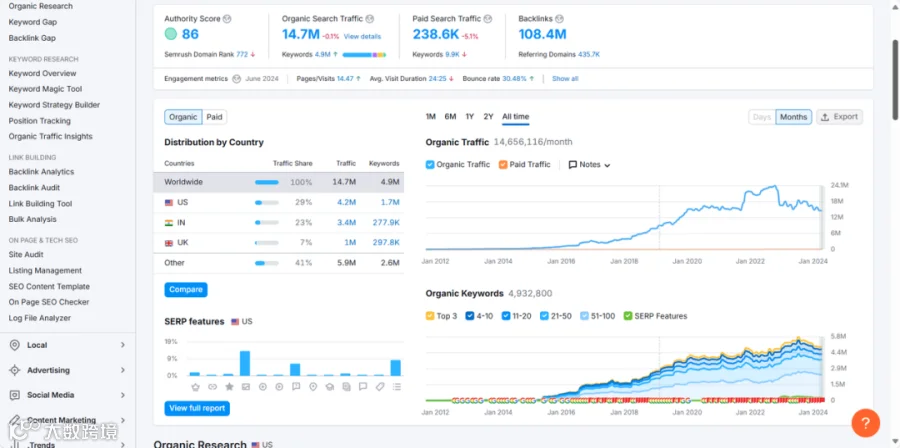Toggle the SERP Features checkbox
This screenshot has width=900, height=448.
point(628,316)
